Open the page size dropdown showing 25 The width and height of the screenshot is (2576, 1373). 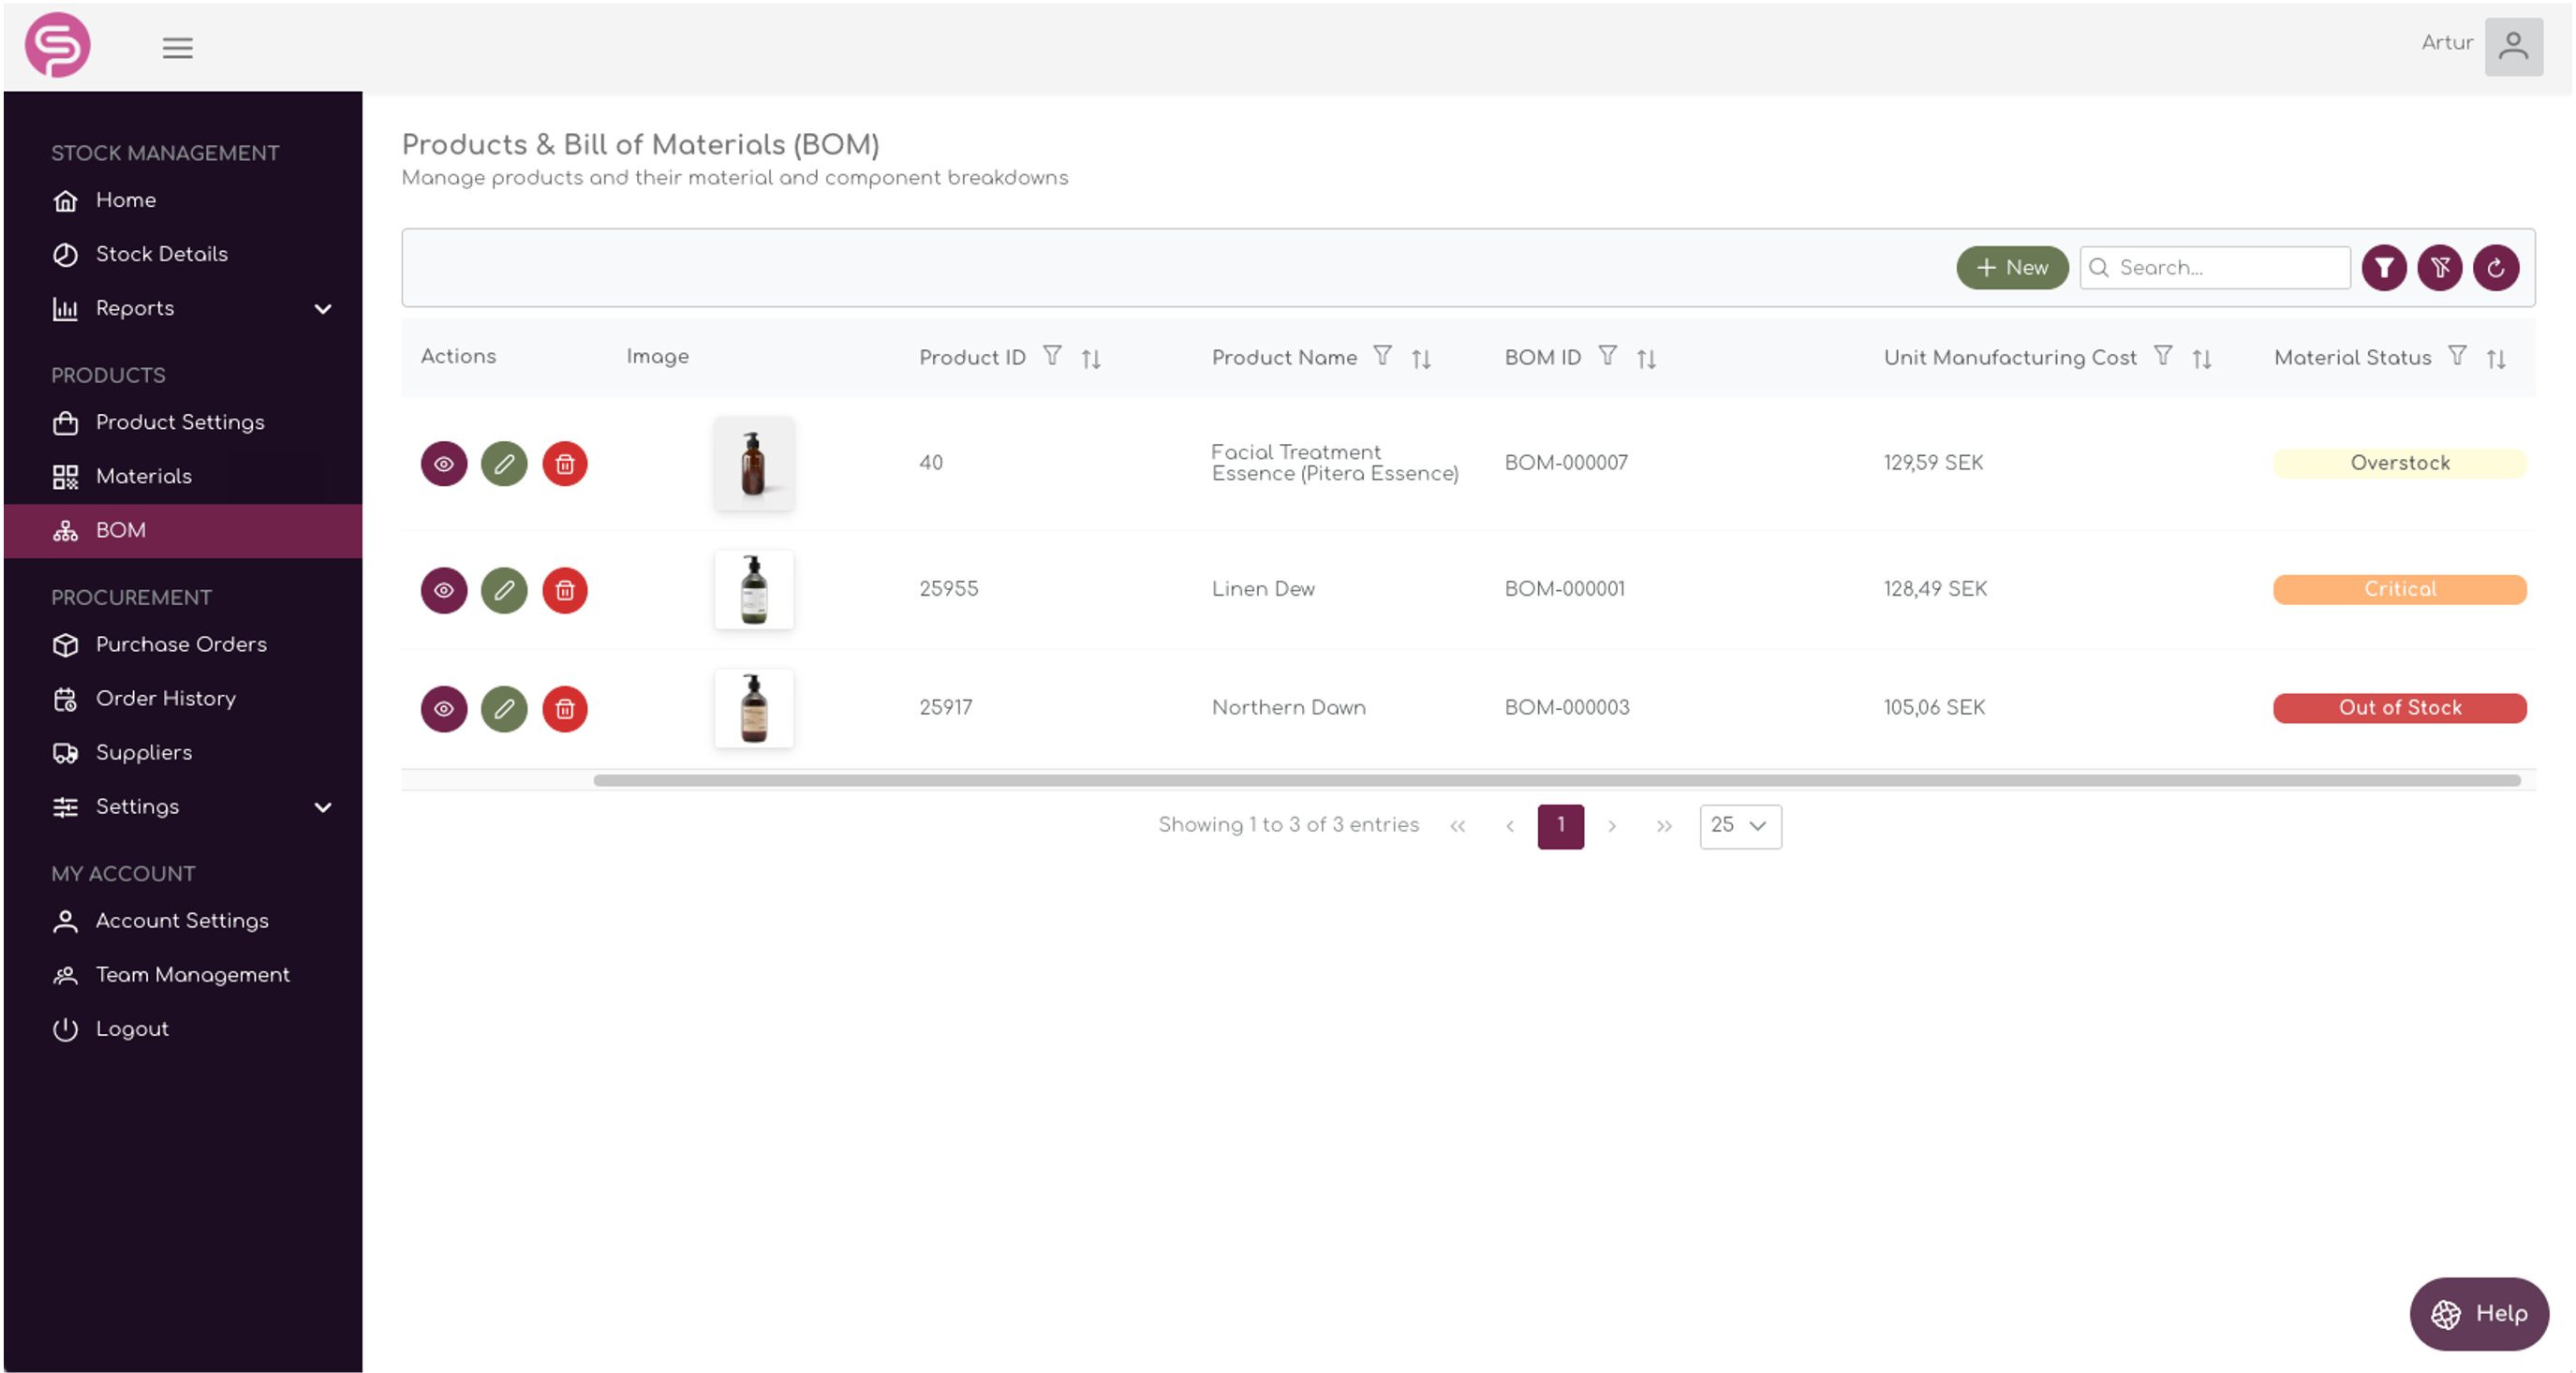(x=1740, y=826)
